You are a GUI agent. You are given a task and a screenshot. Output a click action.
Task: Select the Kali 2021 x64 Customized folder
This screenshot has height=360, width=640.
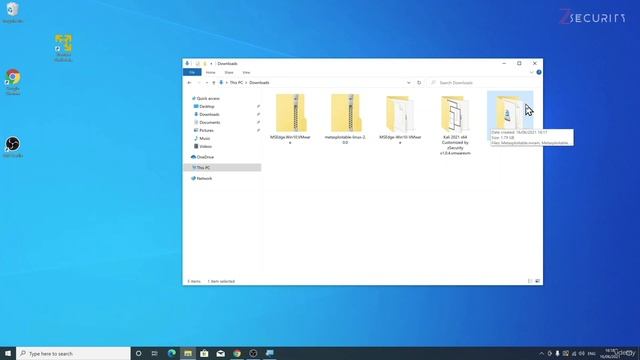click(455, 124)
